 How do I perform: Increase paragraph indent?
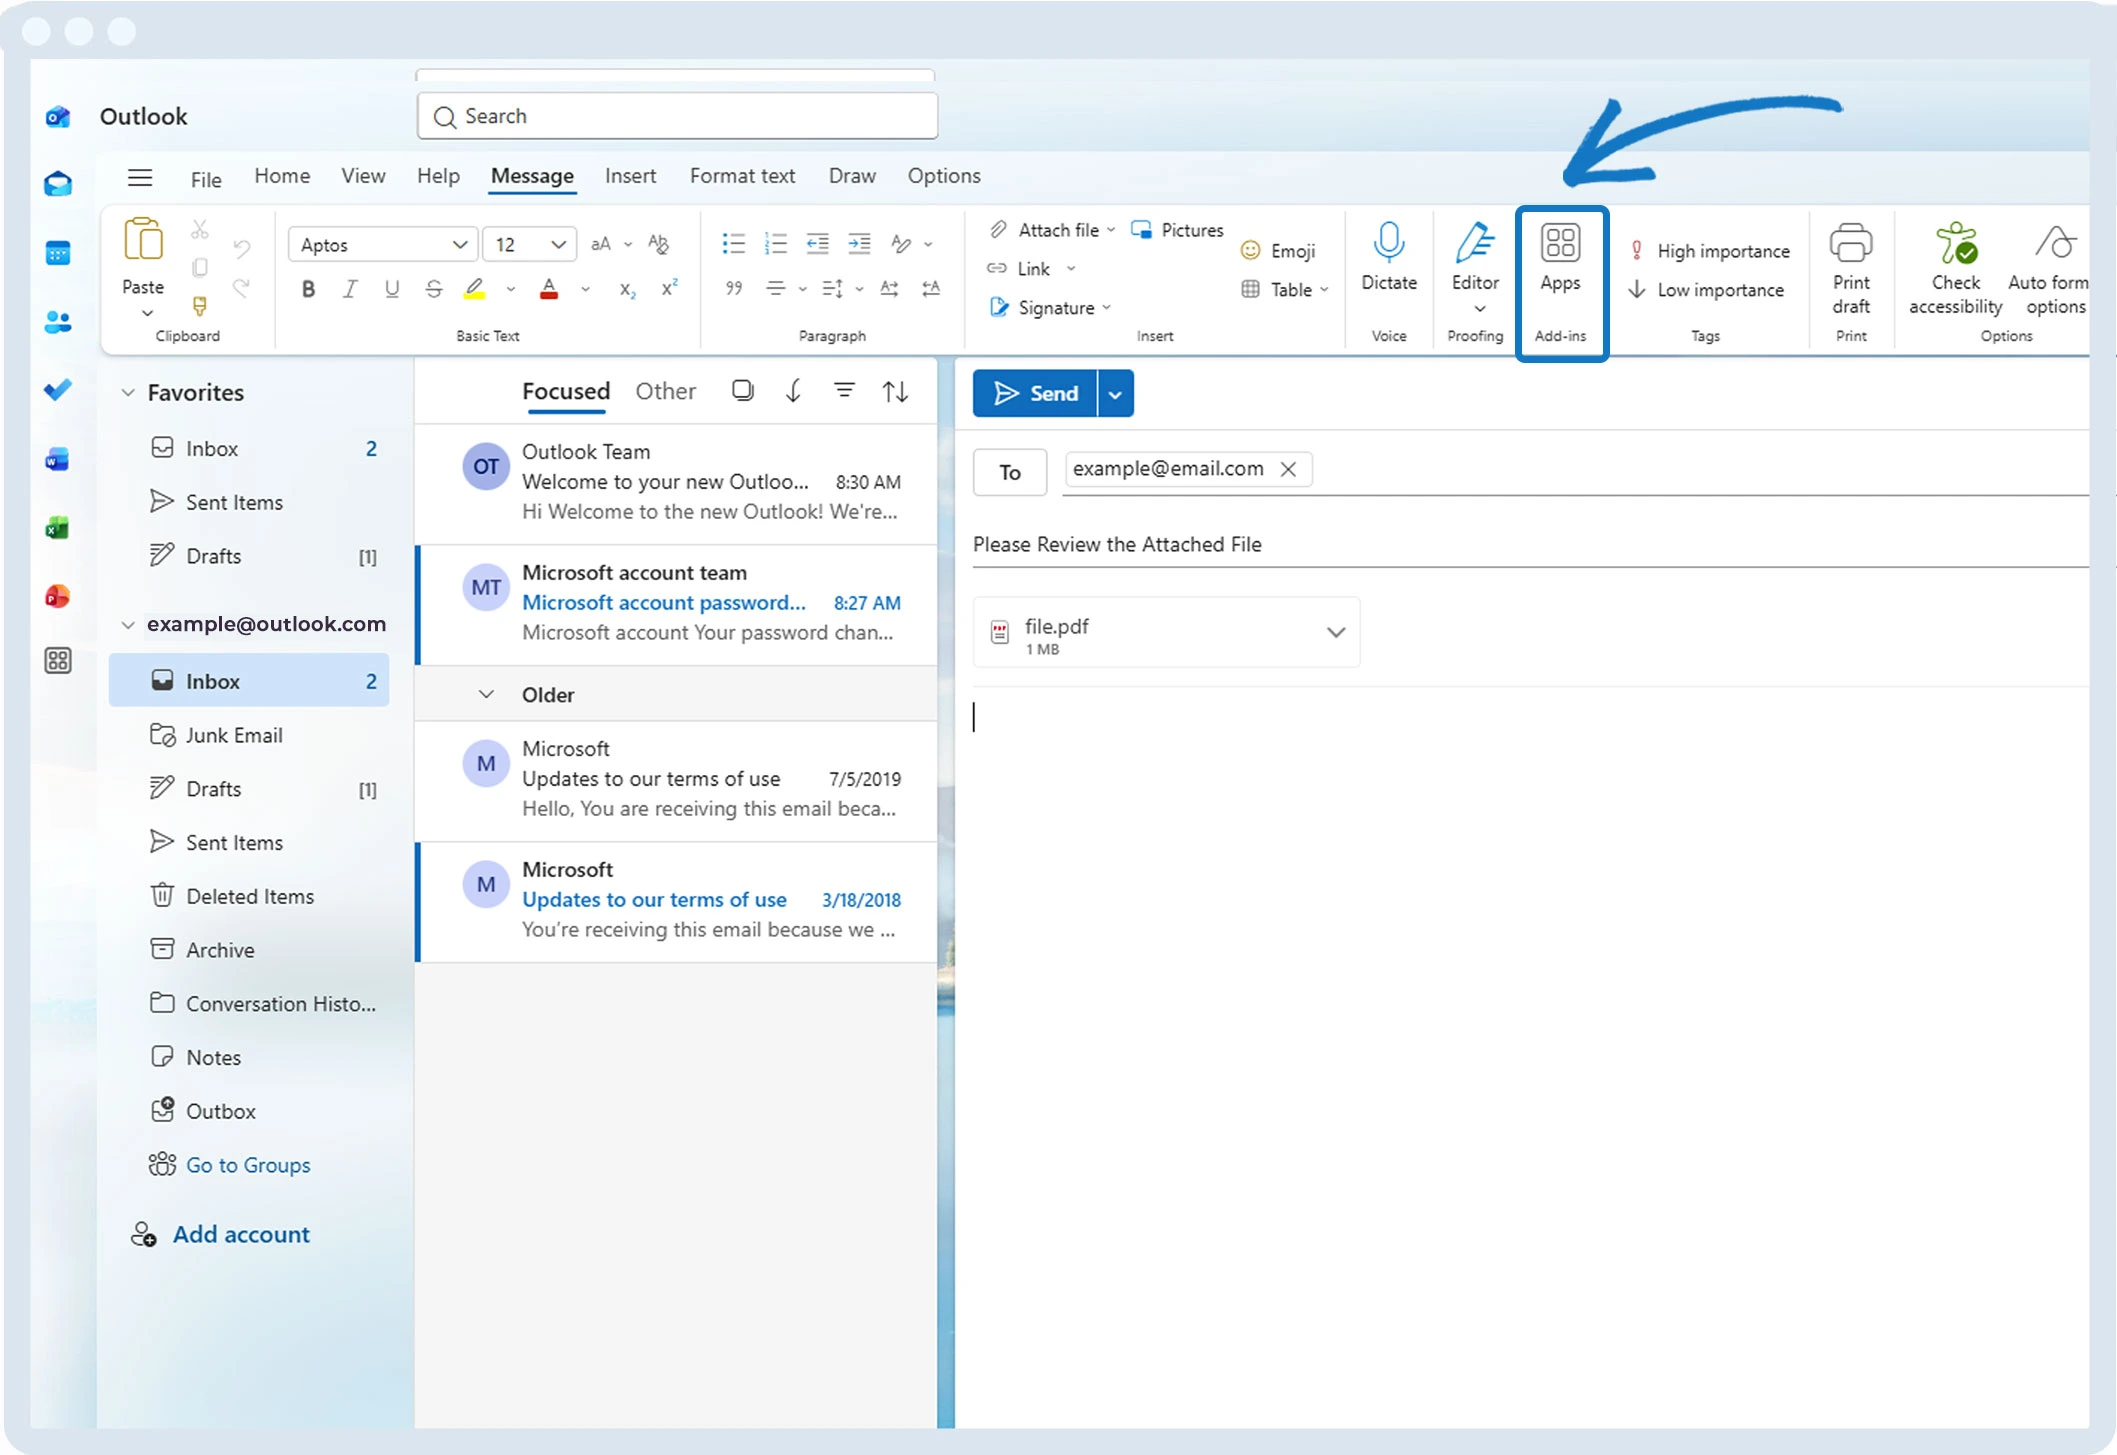point(860,243)
